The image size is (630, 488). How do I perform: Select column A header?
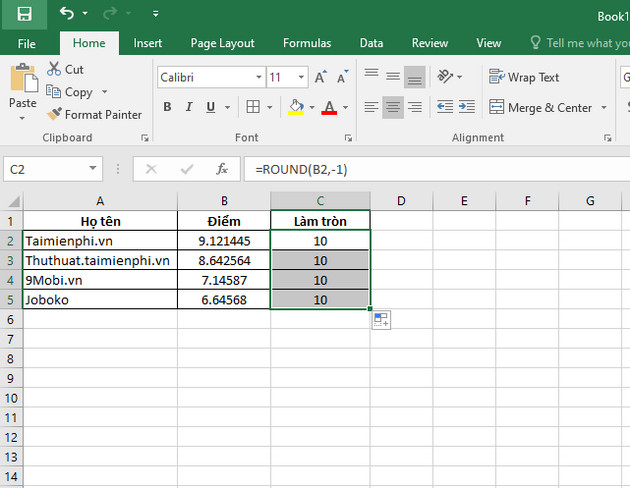click(x=100, y=200)
